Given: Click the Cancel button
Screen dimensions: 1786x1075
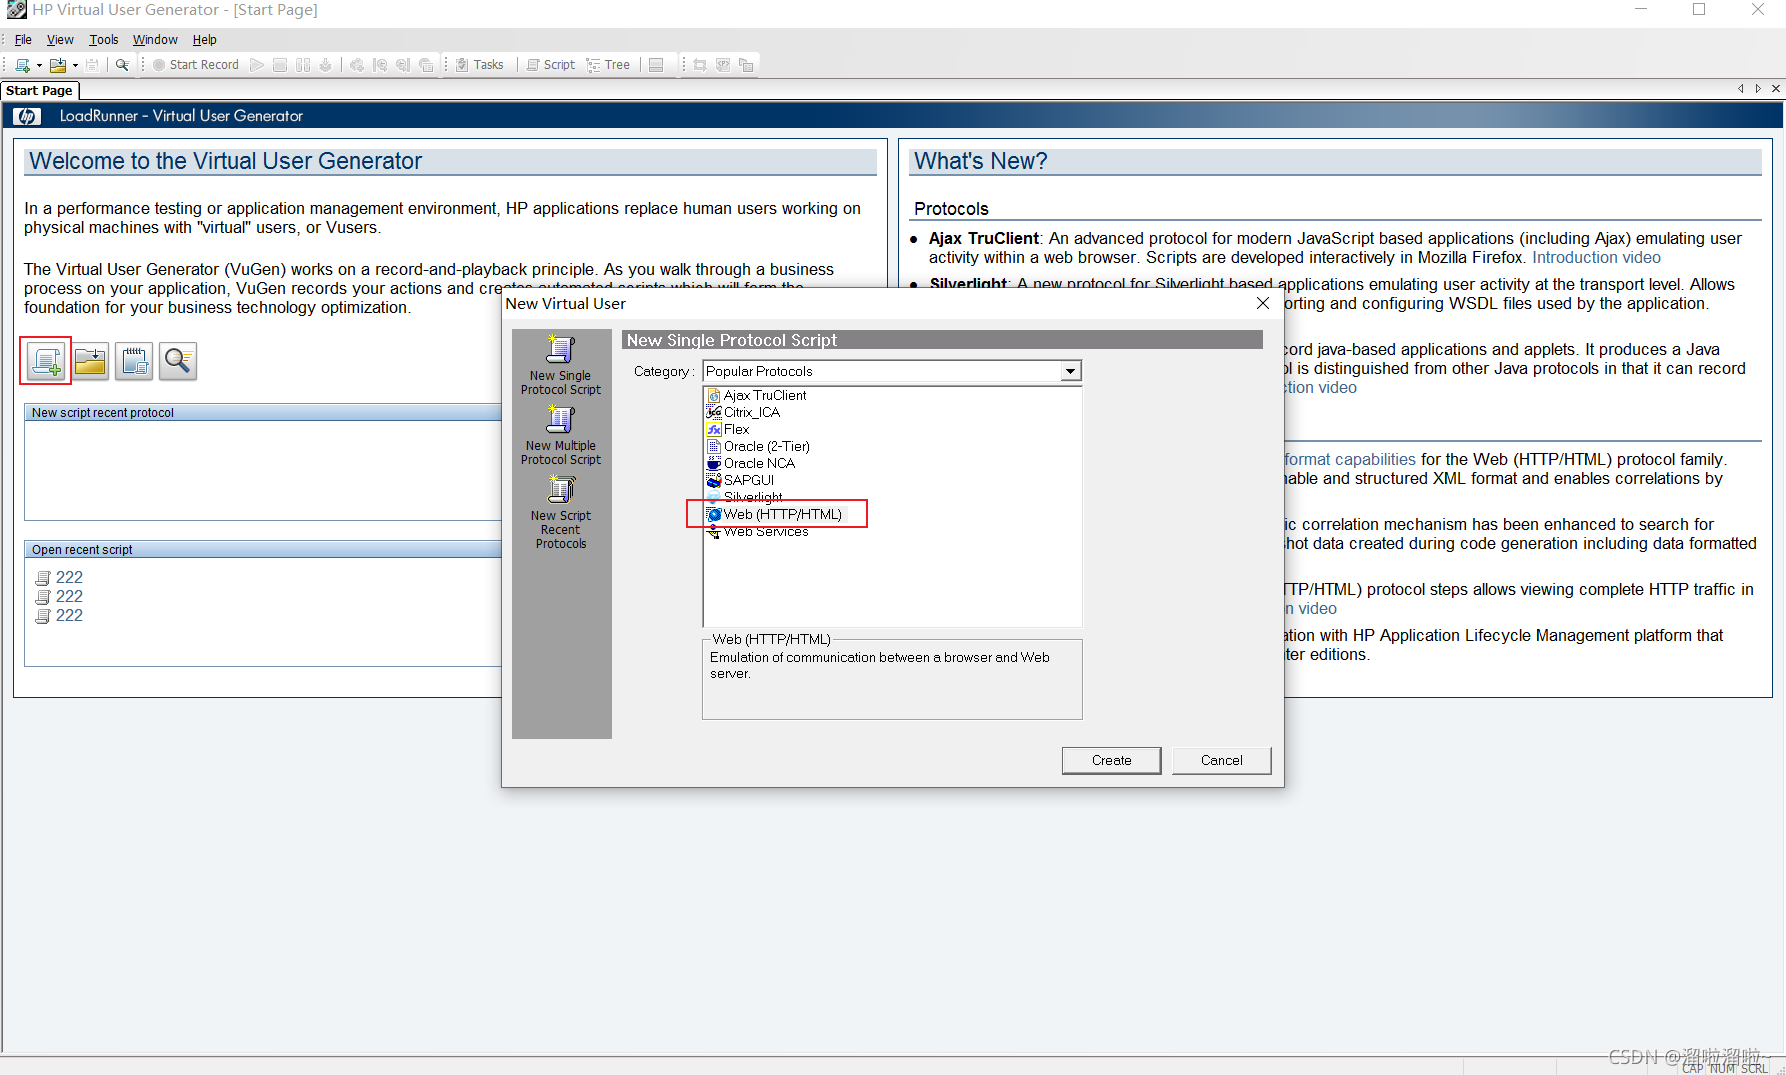Looking at the screenshot, I should coord(1221,760).
